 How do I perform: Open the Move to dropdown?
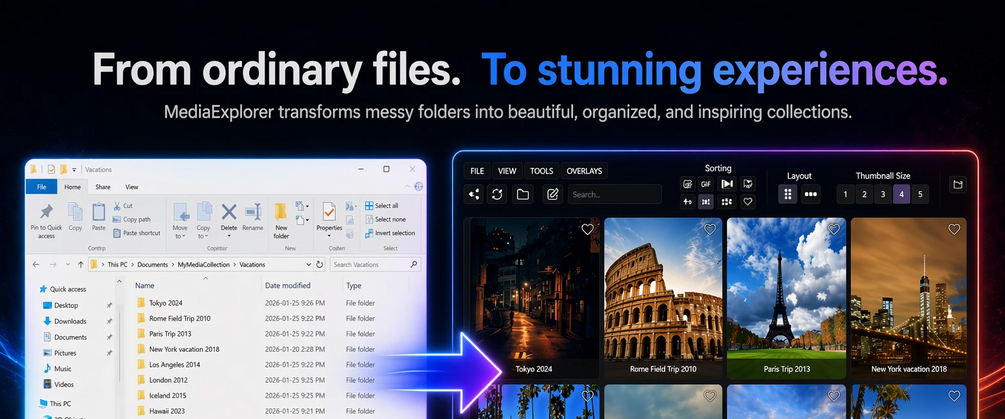[180, 220]
